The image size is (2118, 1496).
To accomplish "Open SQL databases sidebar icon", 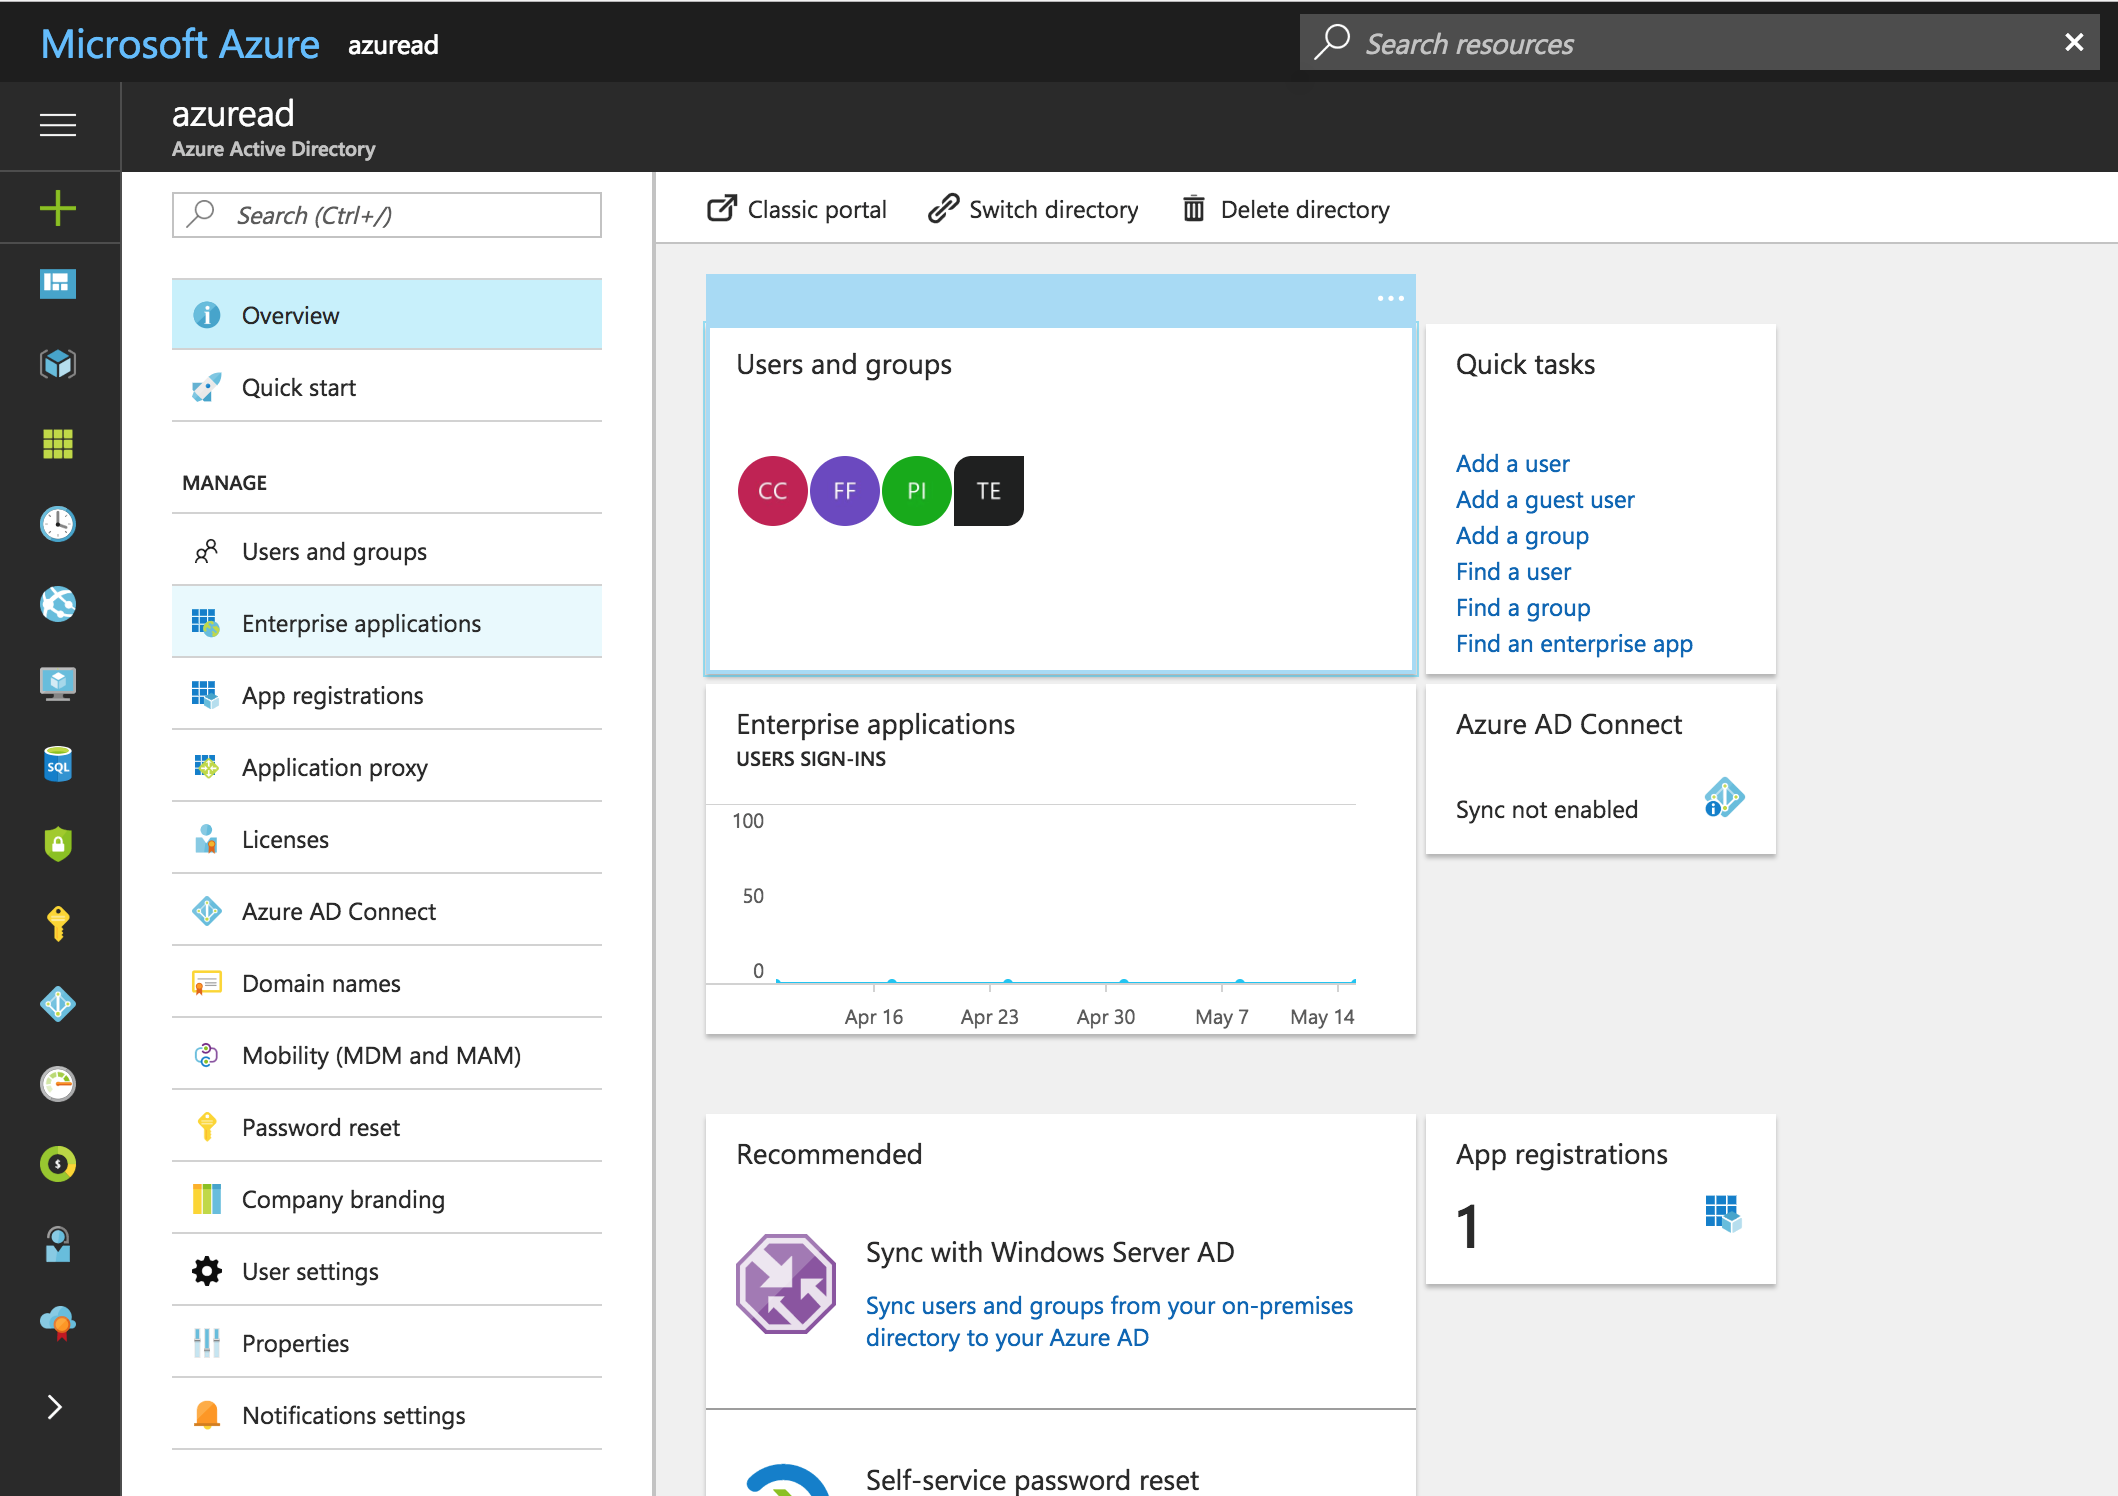I will (58, 764).
